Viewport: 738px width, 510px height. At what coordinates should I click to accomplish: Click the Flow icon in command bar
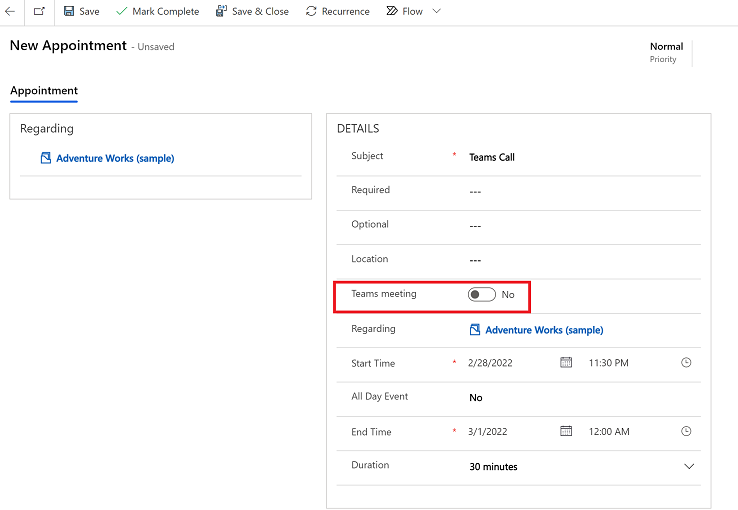[392, 11]
